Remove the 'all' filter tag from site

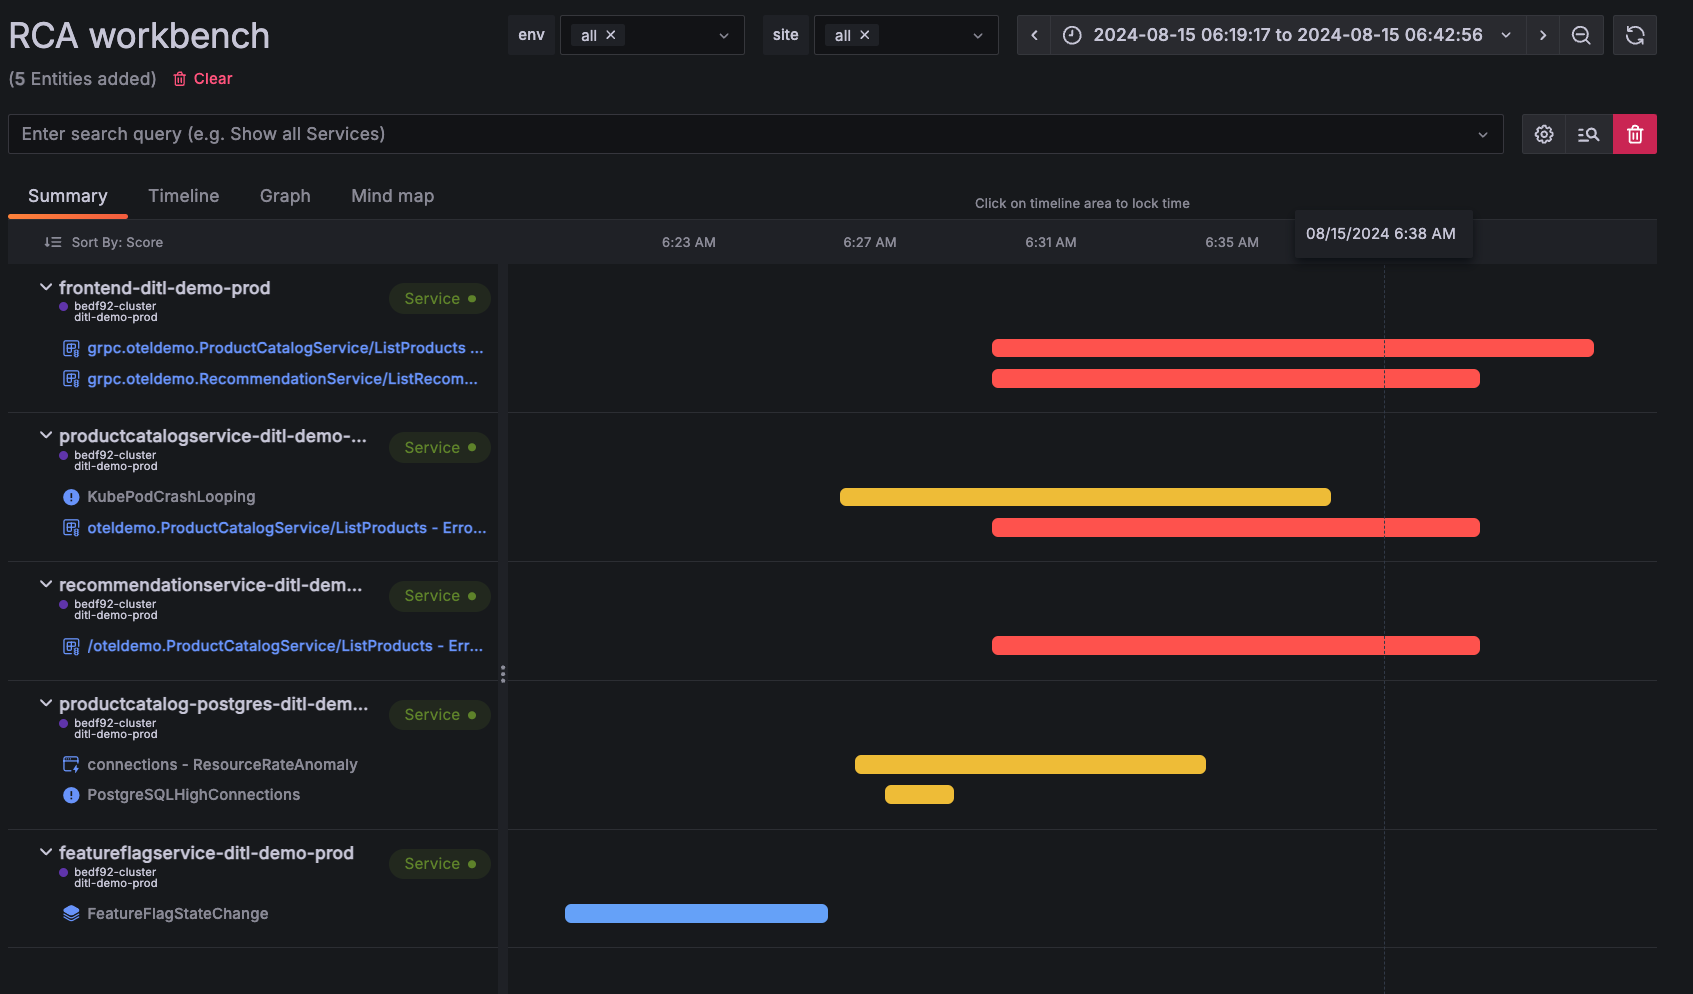(x=864, y=34)
